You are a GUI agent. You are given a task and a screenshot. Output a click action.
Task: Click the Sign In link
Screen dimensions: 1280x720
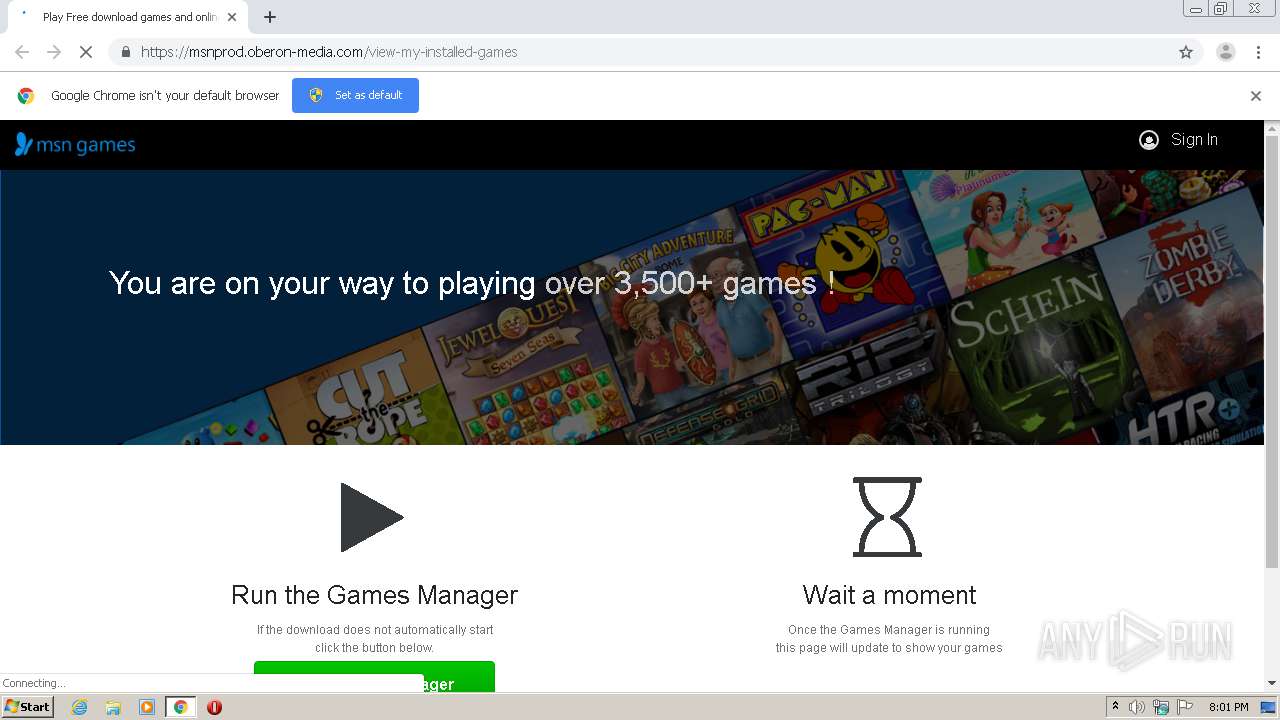tap(1194, 140)
